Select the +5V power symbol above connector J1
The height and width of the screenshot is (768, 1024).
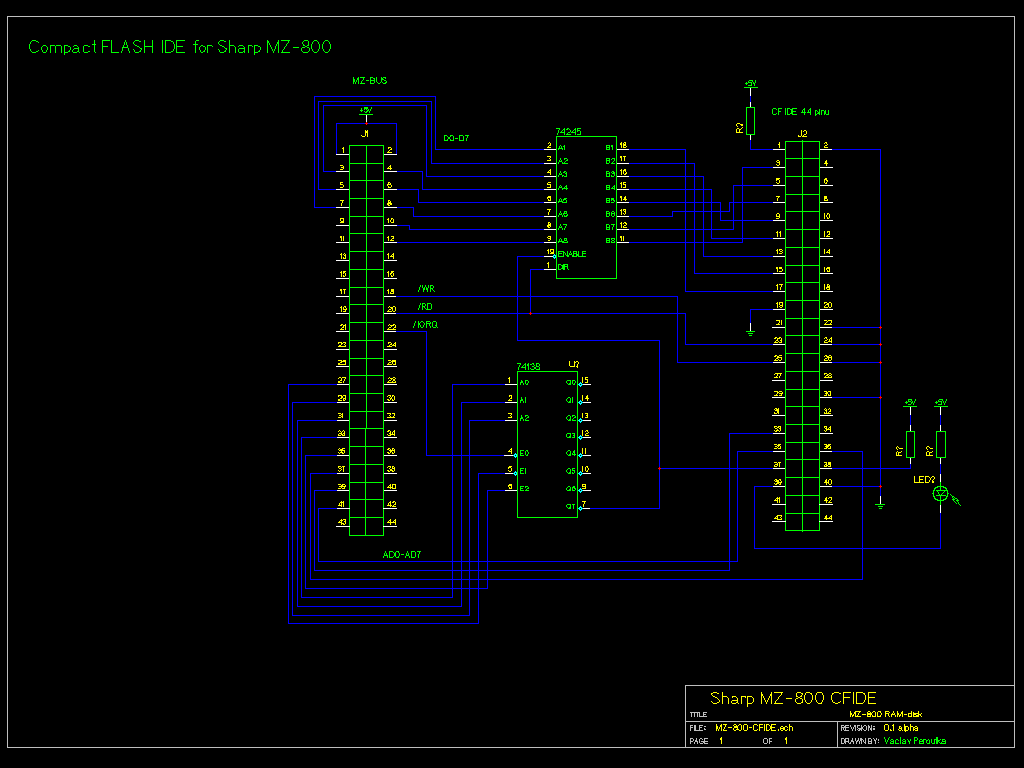click(366, 112)
